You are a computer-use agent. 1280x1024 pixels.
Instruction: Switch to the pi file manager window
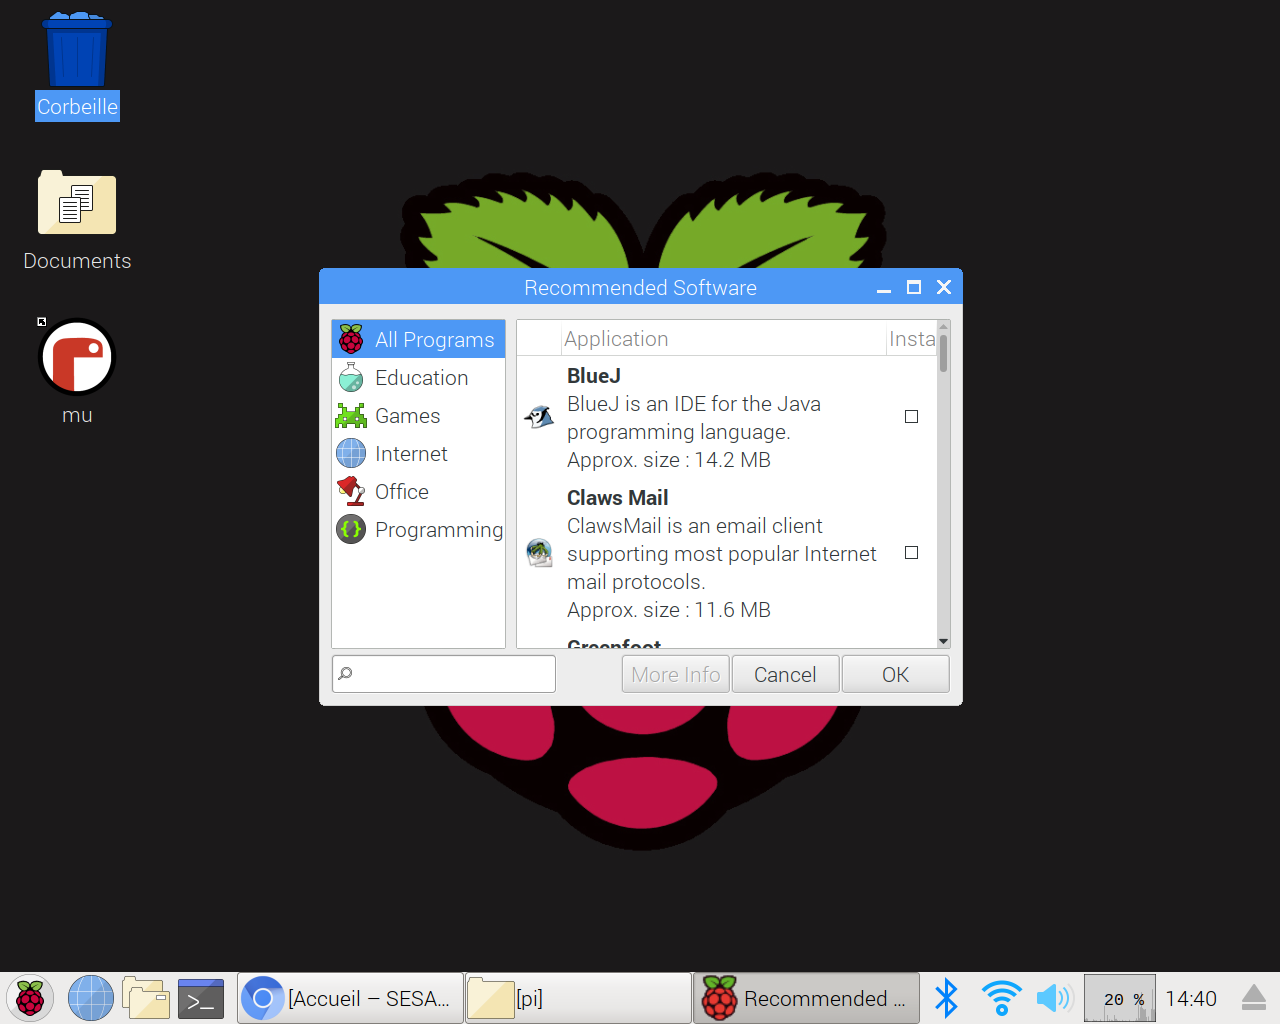(x=578, y=998)
